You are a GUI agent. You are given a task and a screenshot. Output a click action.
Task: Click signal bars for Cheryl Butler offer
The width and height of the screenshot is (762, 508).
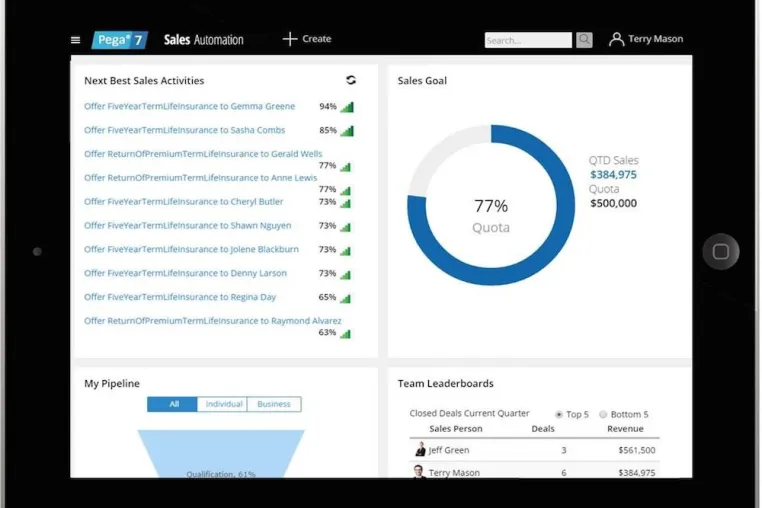346,203
